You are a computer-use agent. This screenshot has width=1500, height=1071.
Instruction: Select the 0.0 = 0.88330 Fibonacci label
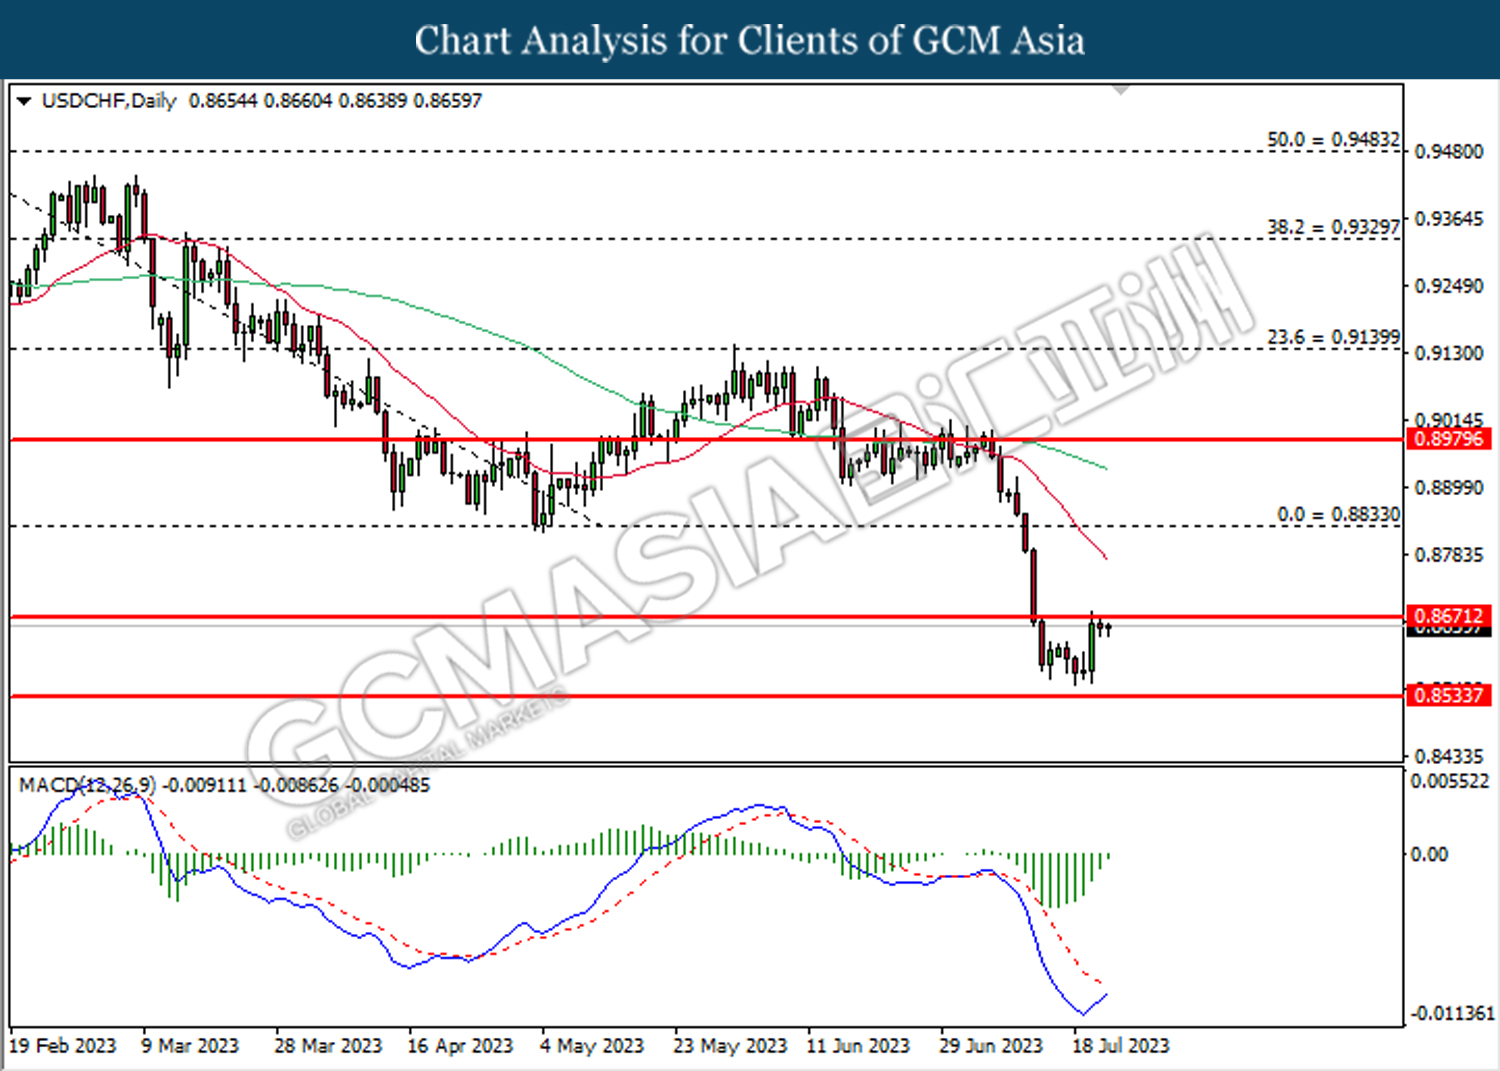(1338, 514)
